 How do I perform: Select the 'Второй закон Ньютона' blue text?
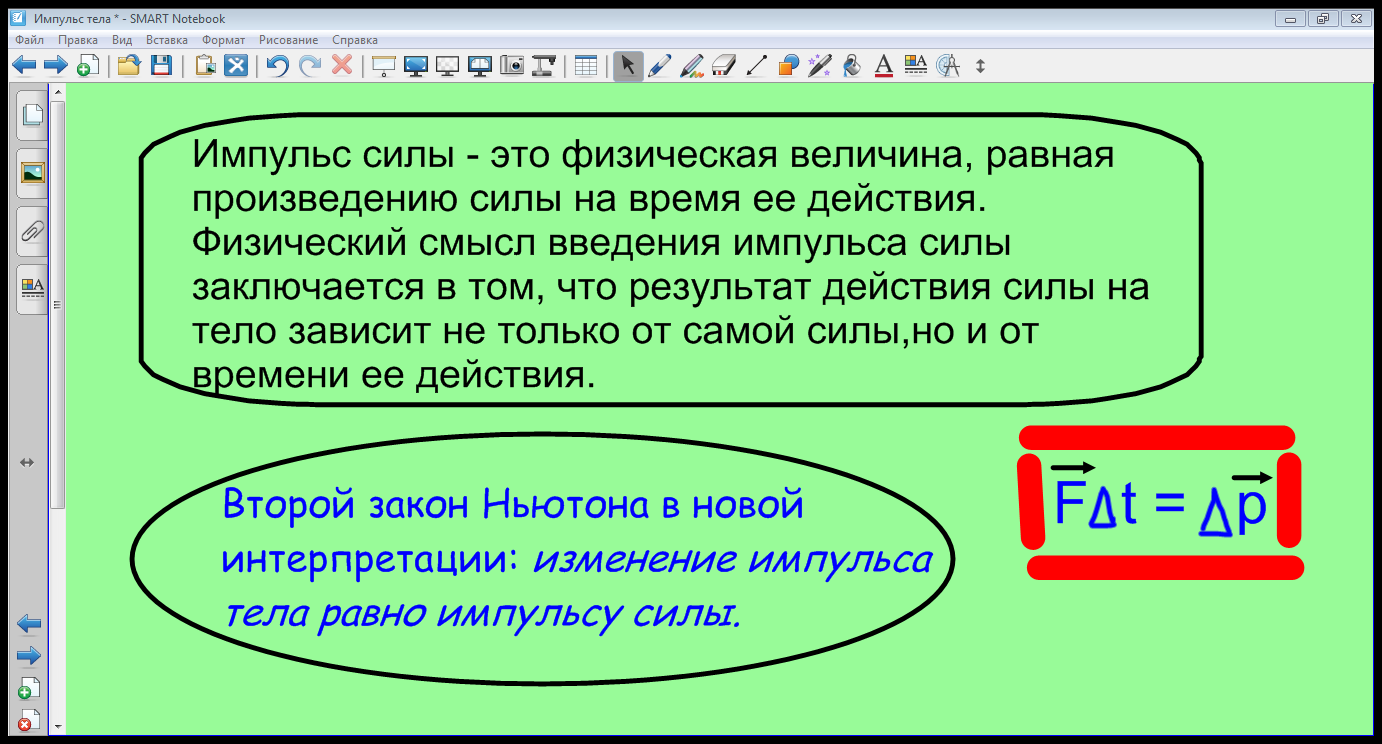tap(576, 560)
